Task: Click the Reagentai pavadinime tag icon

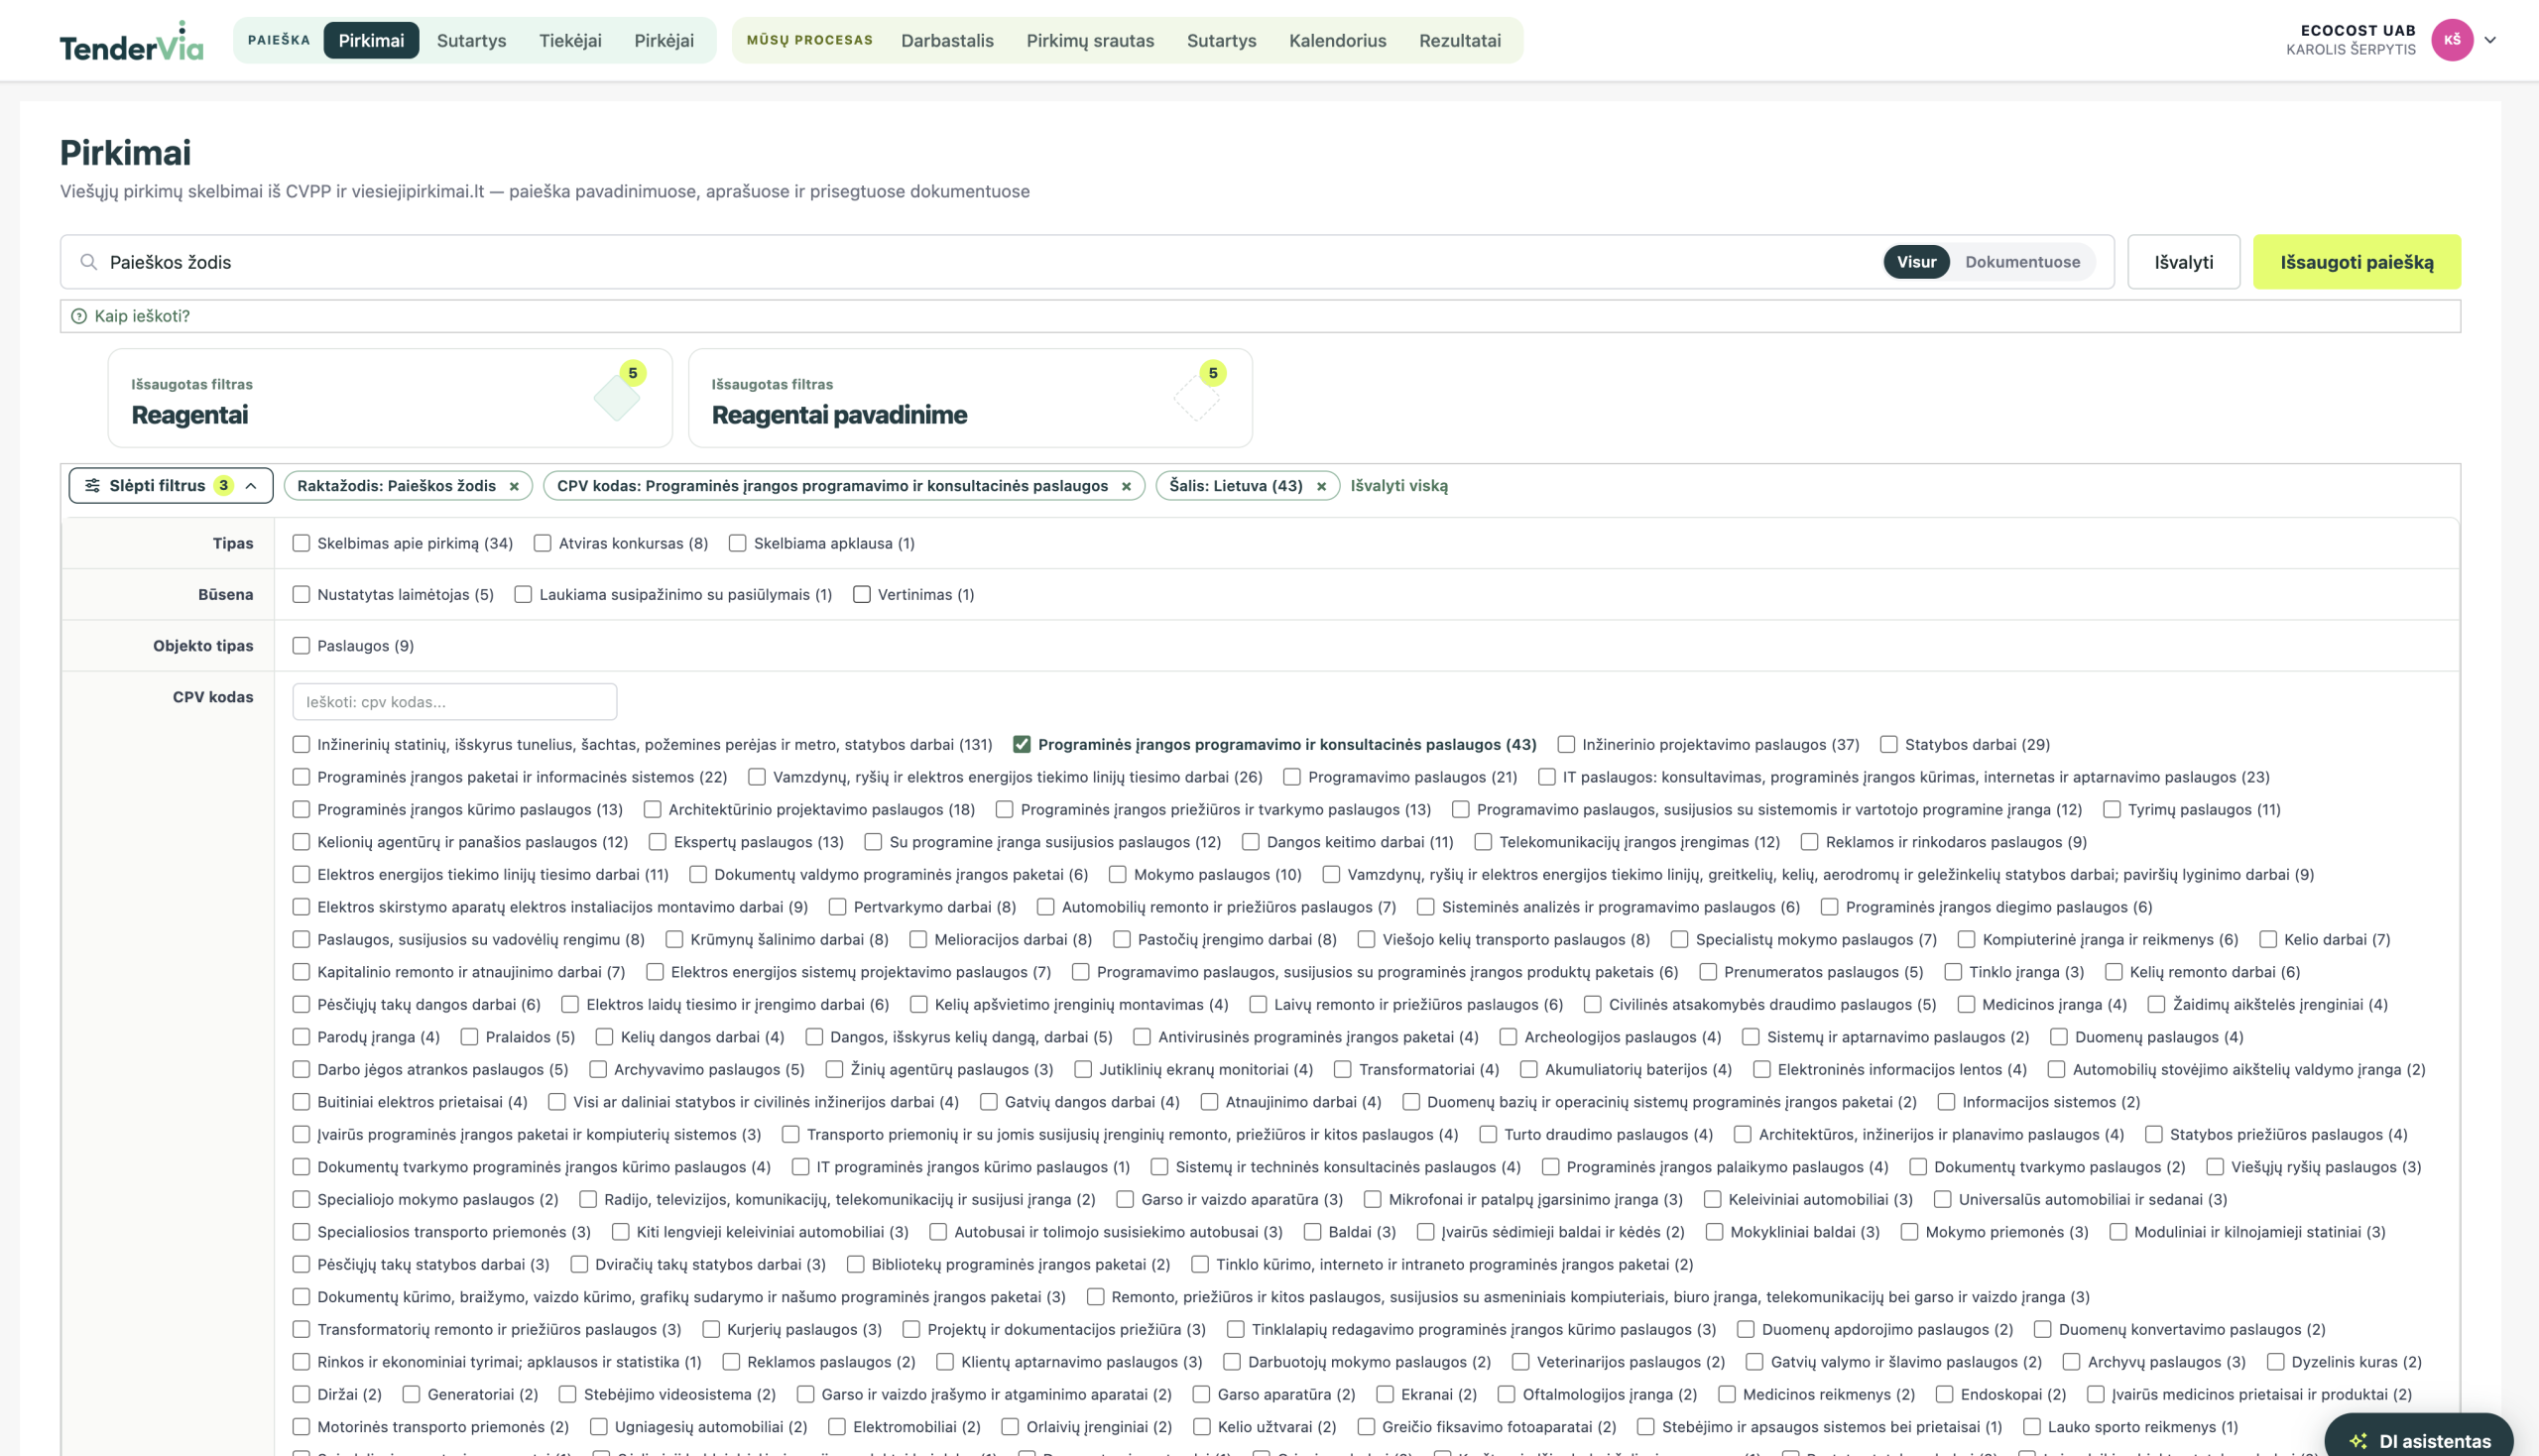Action: coord(1197,397)
